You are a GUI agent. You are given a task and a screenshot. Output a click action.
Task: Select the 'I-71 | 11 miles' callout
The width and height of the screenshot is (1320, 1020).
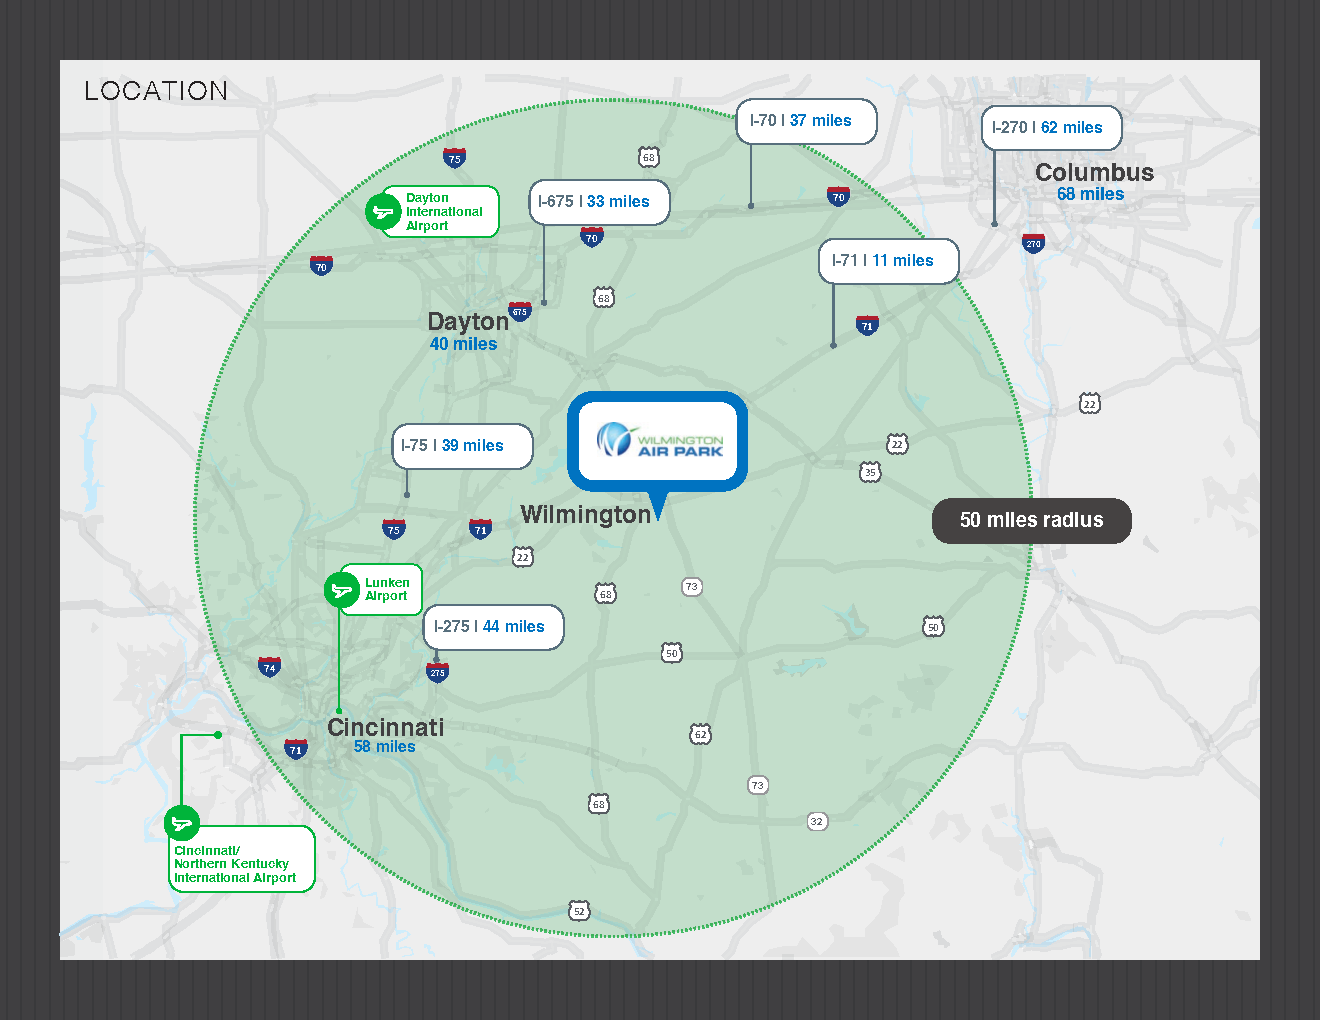coord(888,261)
